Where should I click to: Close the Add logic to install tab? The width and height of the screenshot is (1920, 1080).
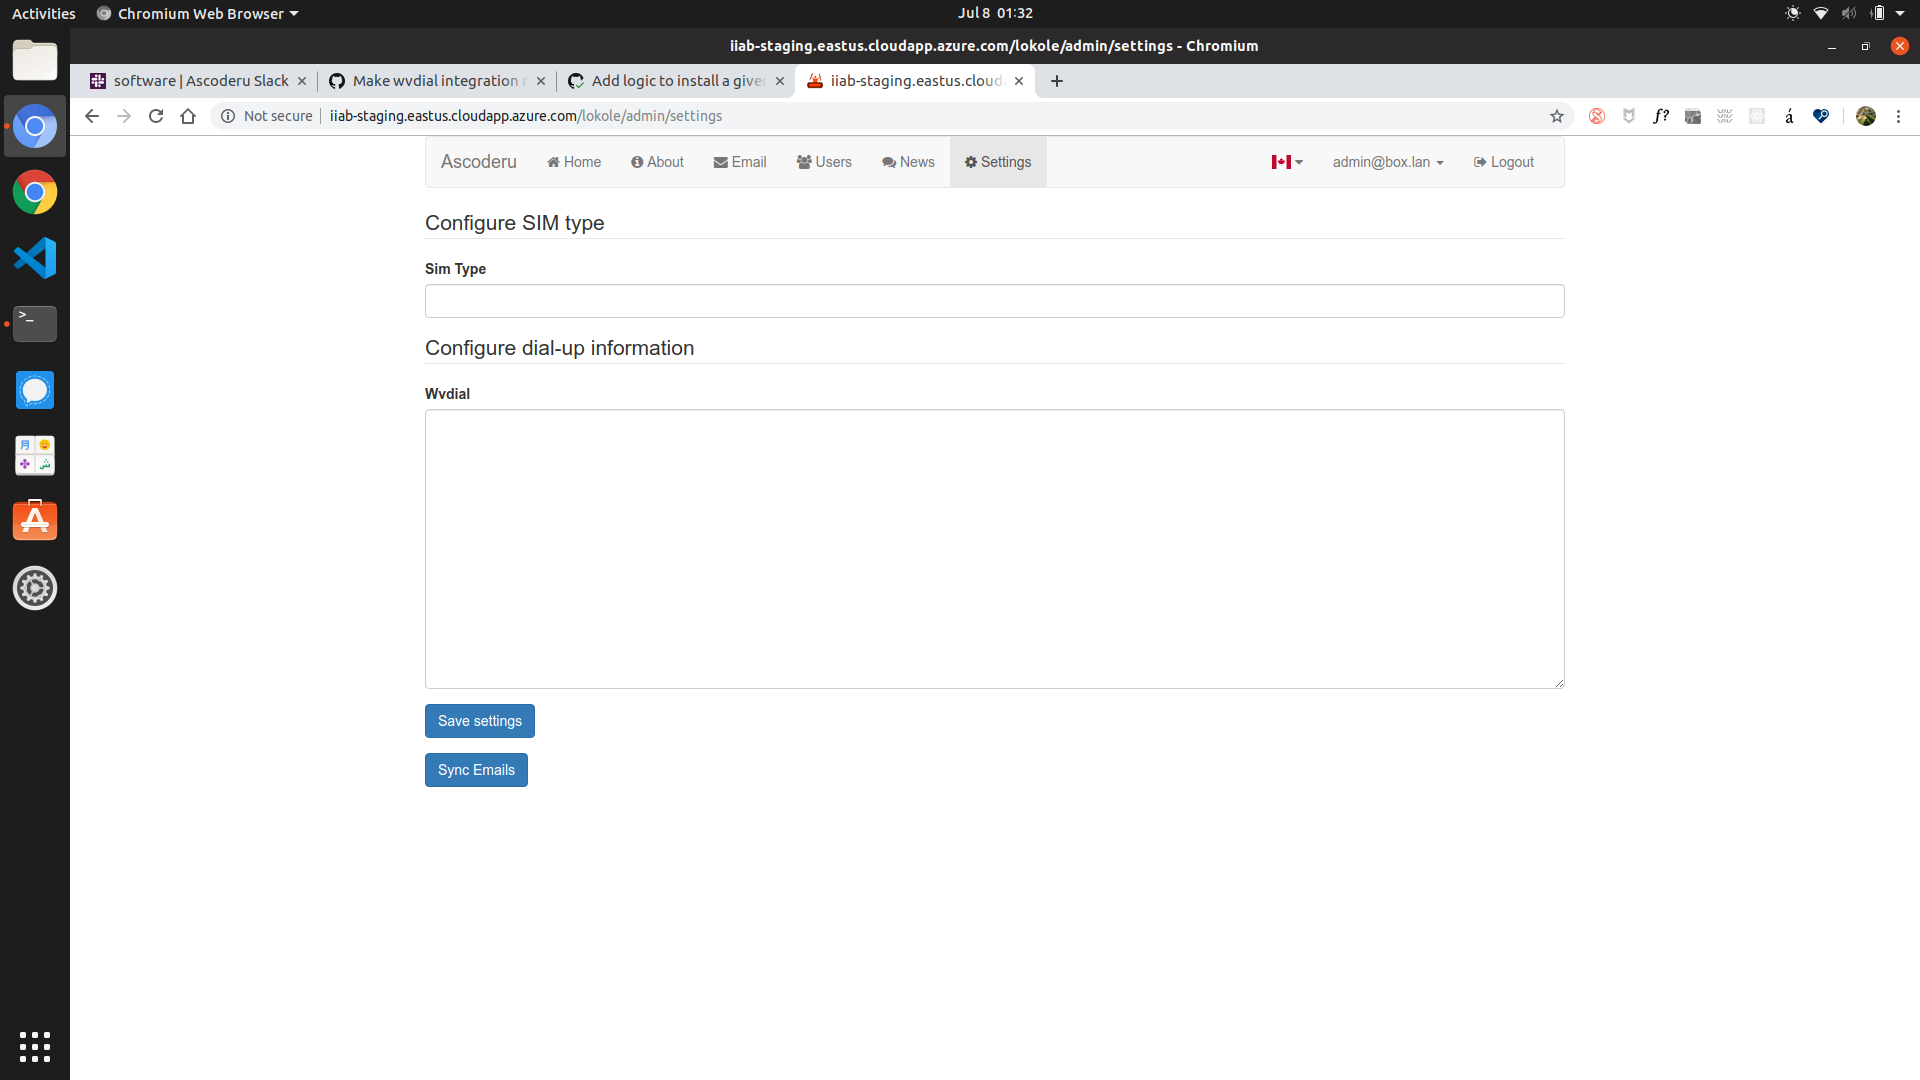tap(780, 81)
